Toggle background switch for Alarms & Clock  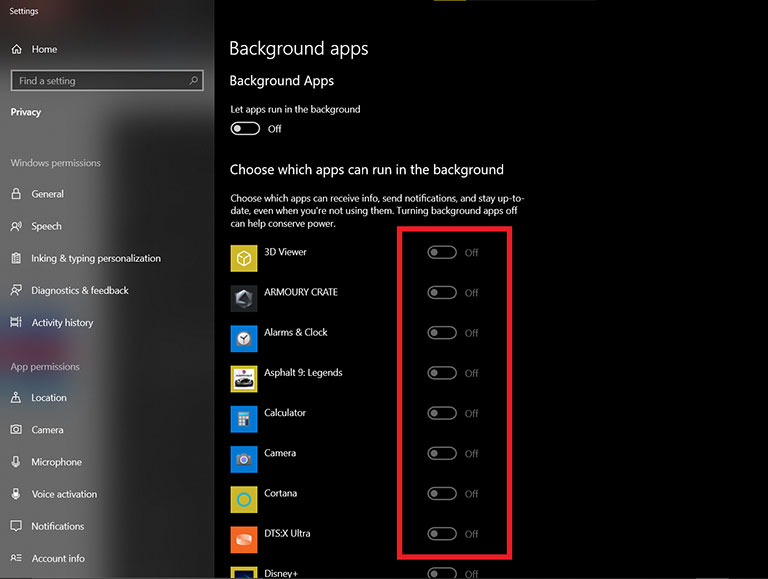[x=442, y=333]
